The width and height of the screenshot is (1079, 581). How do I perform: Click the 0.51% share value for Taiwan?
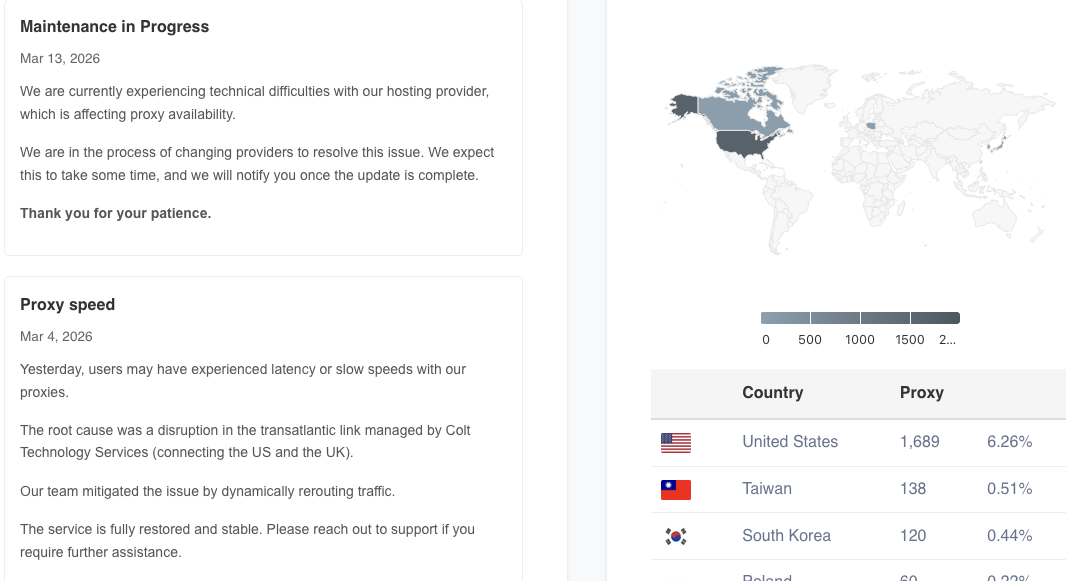point(1009,489)
